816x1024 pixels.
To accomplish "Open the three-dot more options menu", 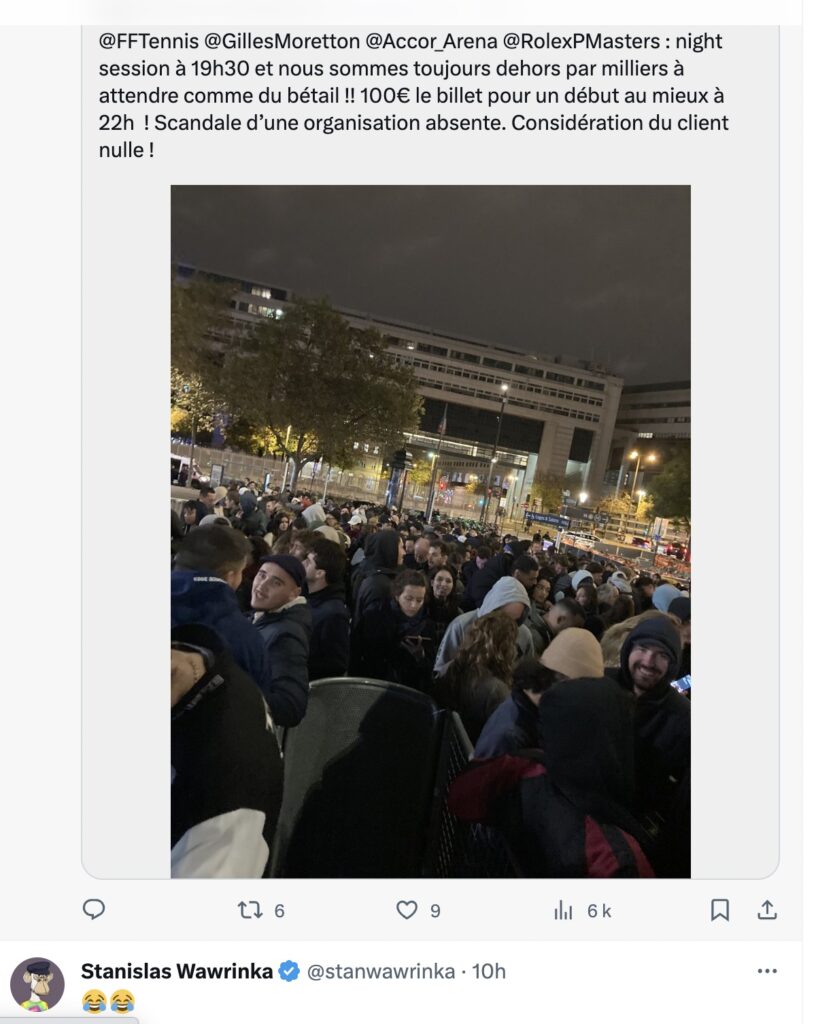I will pos(767,971).
